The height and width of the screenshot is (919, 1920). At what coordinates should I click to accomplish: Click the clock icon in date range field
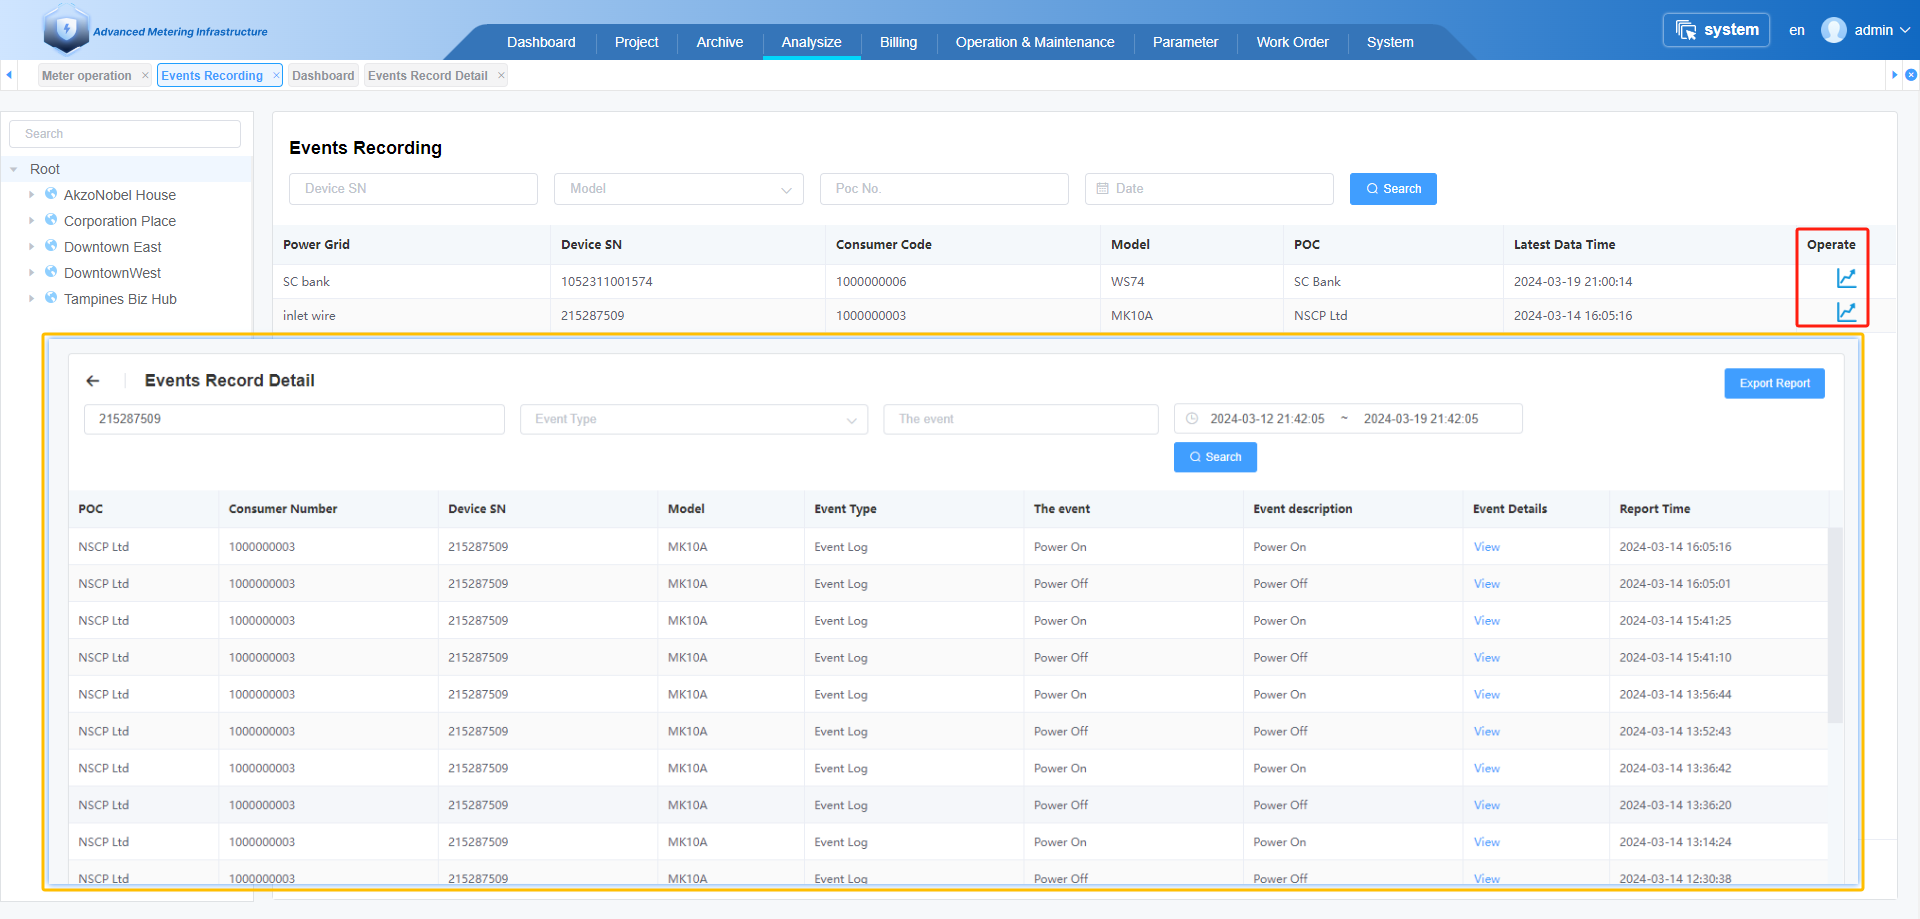pyautogui.click(x=1192, y=419)
